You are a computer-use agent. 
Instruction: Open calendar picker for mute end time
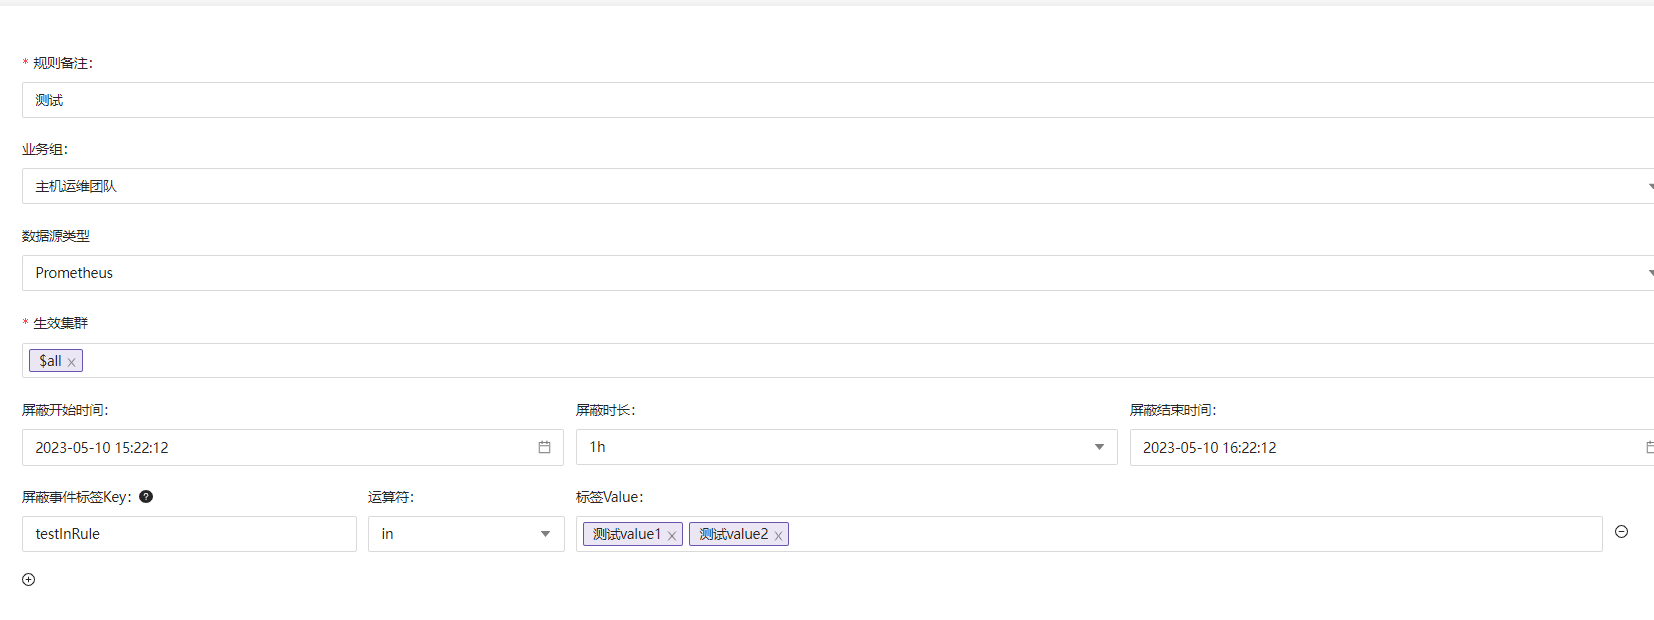pyautogui.click(x=1649, y=447)
